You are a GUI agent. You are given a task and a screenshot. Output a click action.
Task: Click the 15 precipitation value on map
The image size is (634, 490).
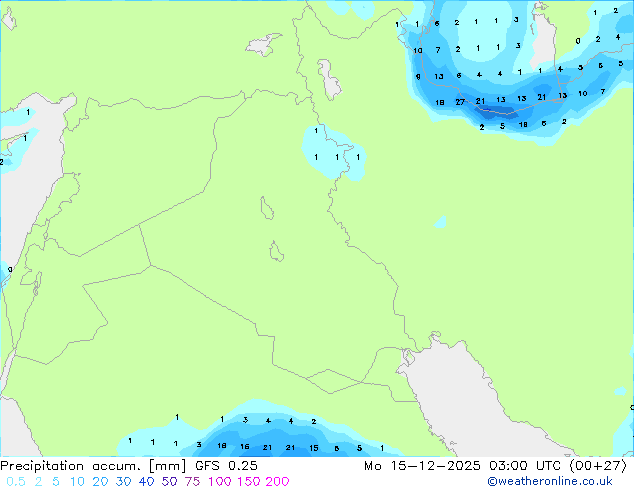[x=314, y=448]
